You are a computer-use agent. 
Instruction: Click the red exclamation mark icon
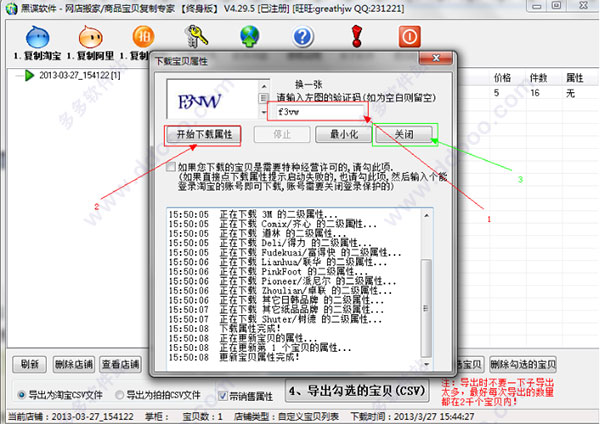coord(357,36)
